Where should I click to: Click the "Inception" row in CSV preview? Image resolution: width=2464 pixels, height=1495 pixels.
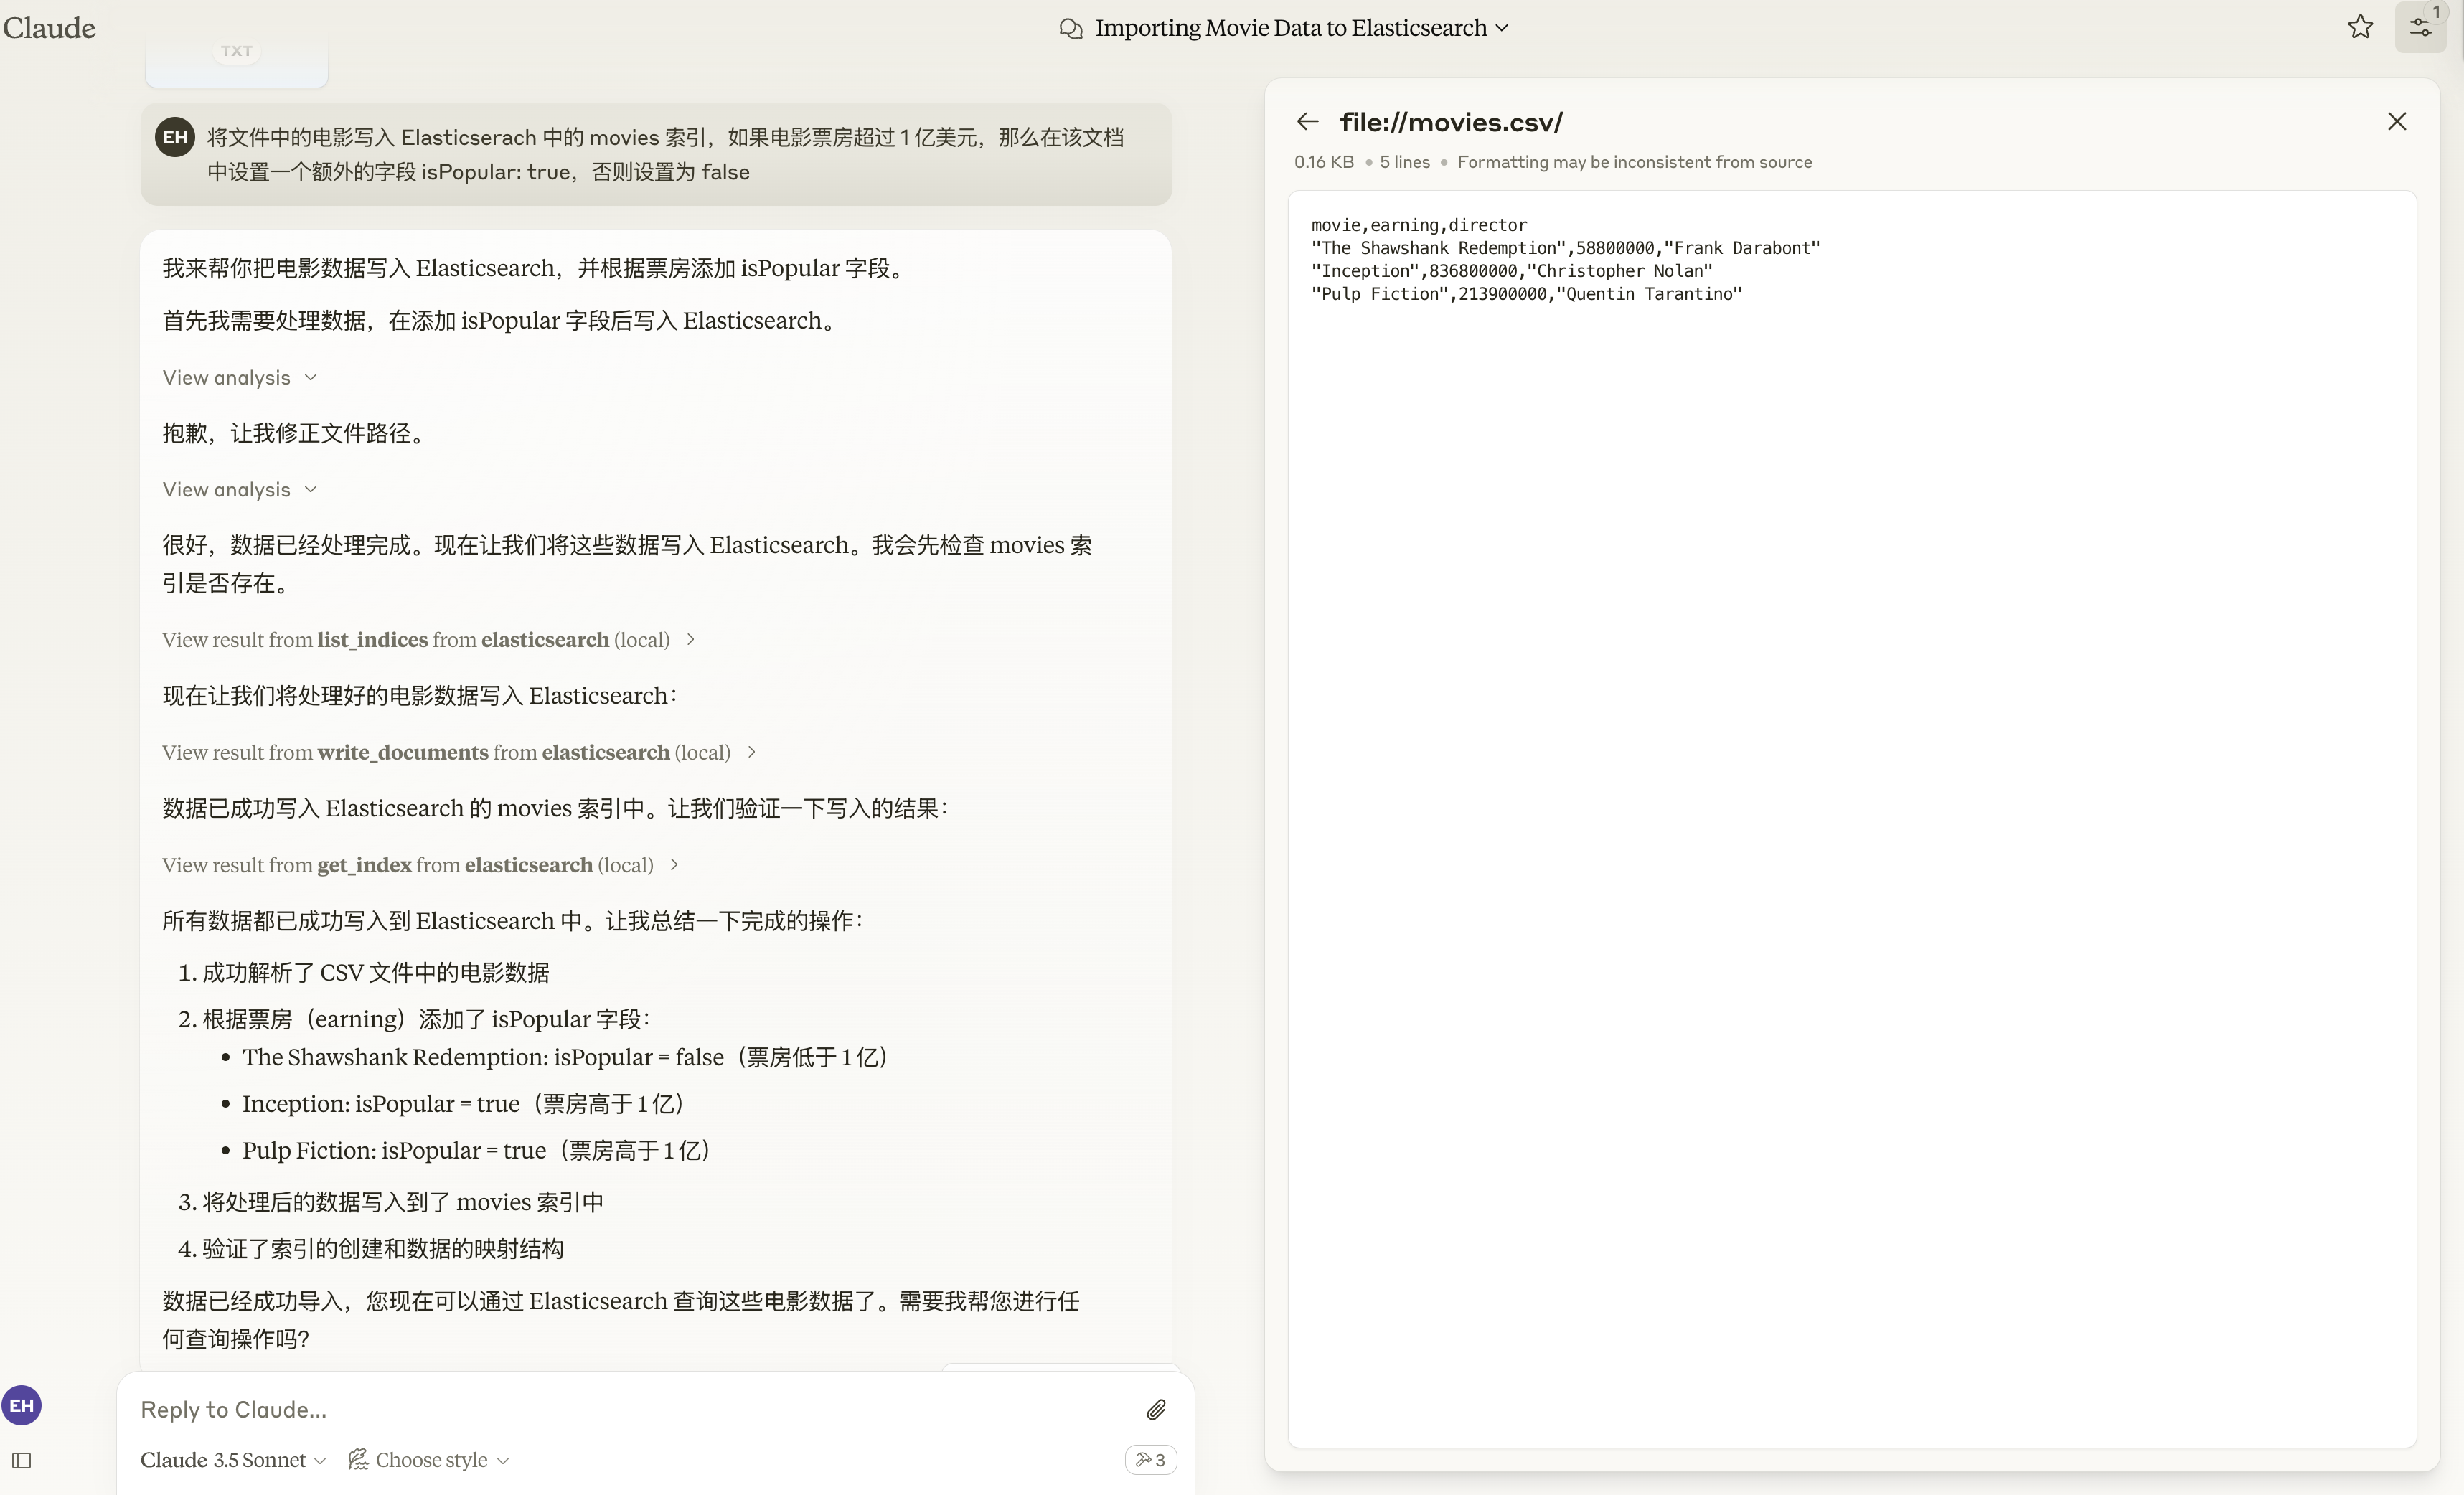(1512, 271)
